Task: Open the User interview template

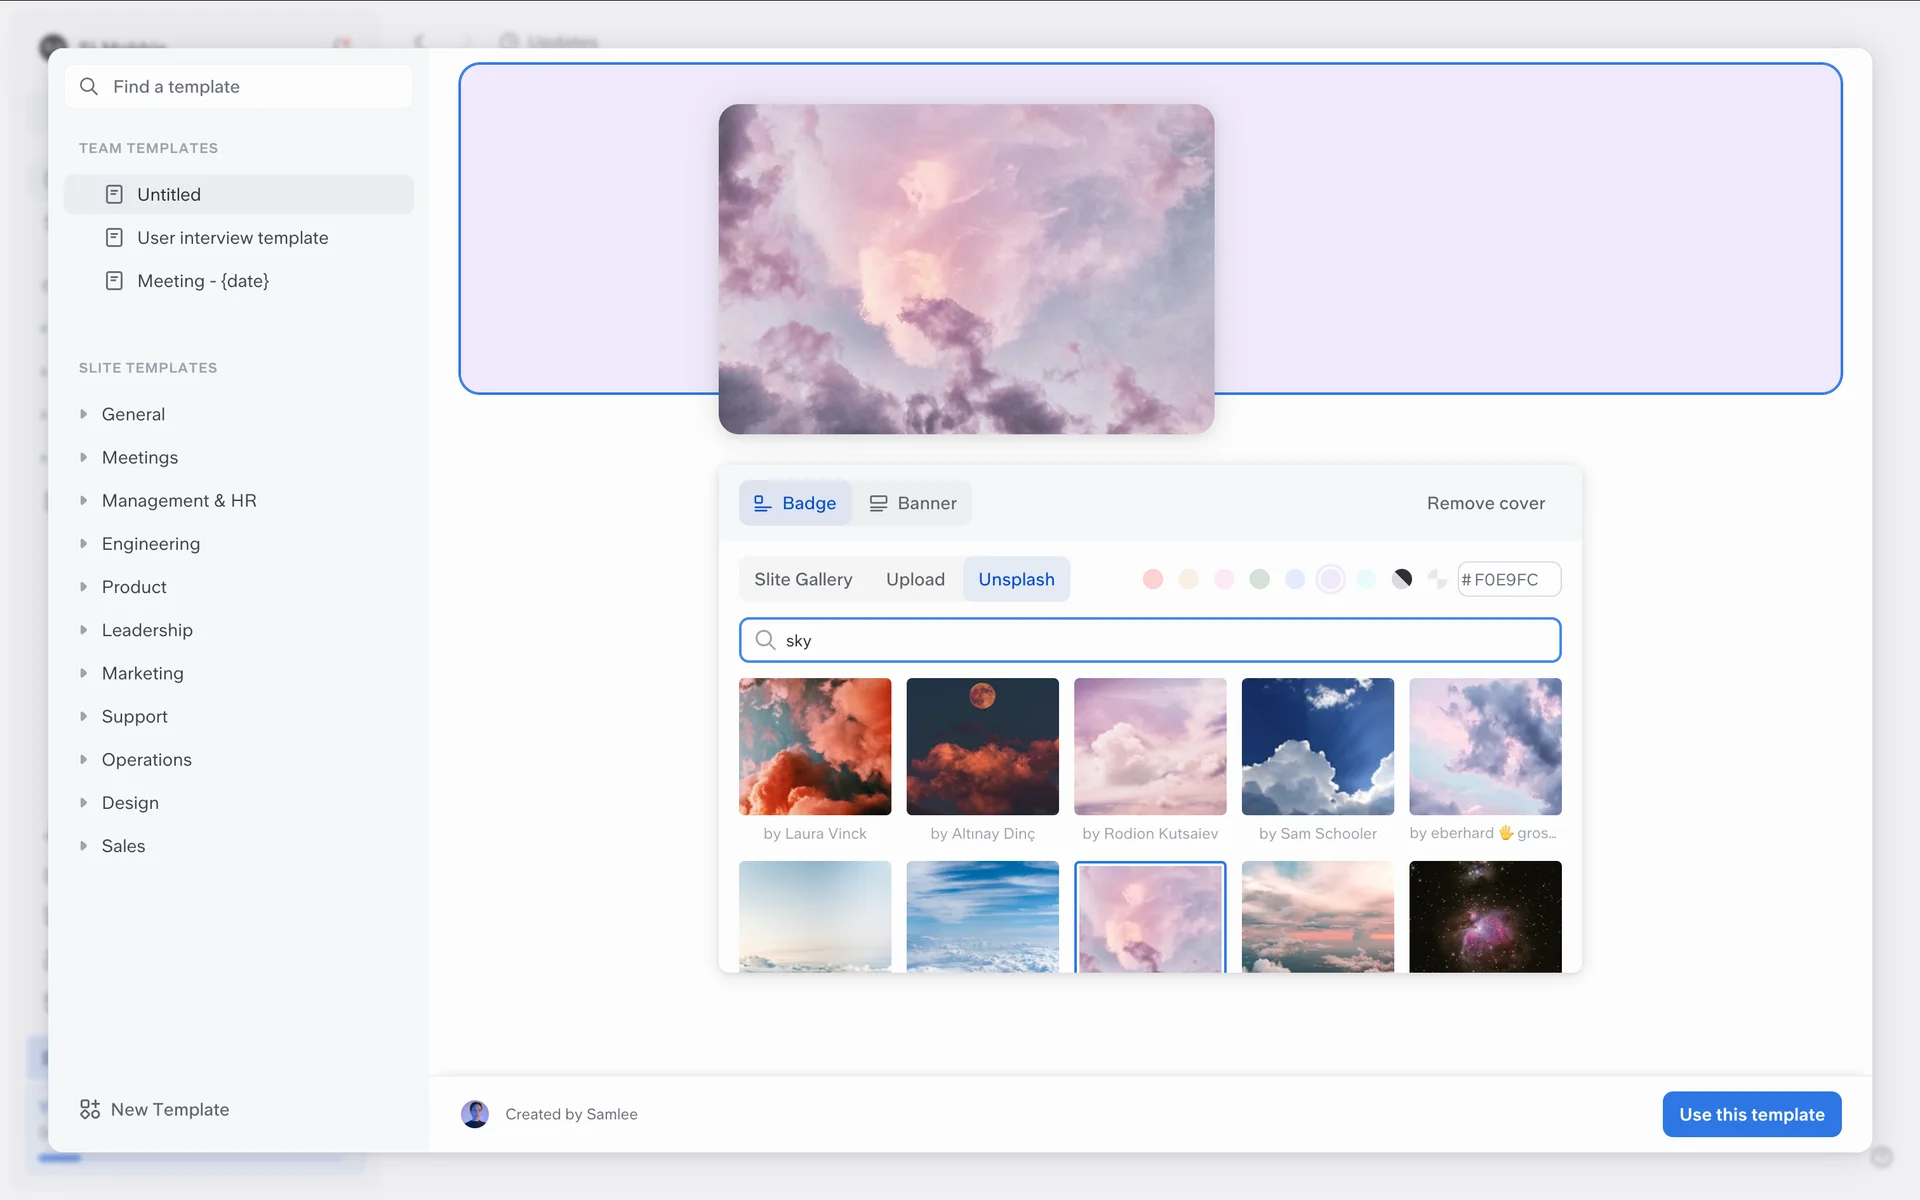Action: click(x=232, y=238)
